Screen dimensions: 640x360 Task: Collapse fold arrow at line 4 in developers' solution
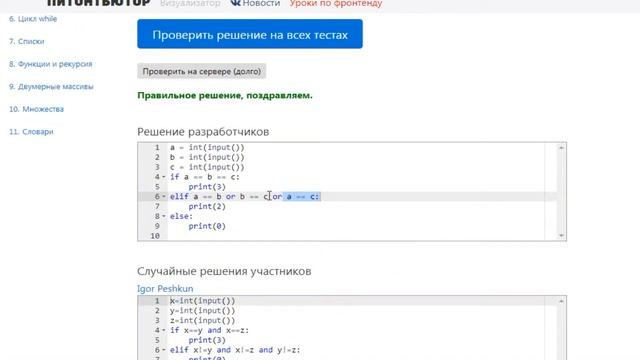(164, 177)
